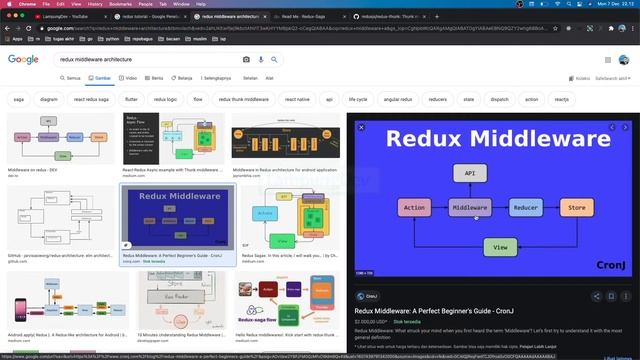This screenshot has height=360, width=640.
Task: Save previewed image to collection
Action: click(611, 296)
